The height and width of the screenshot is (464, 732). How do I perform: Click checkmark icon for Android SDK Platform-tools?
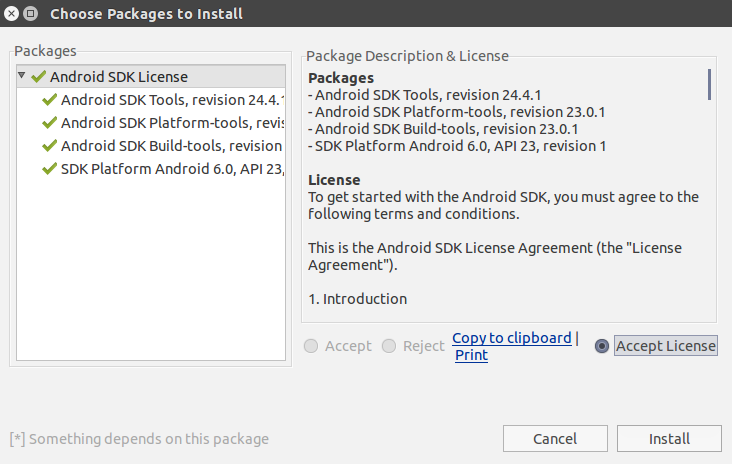click(49, 123)
